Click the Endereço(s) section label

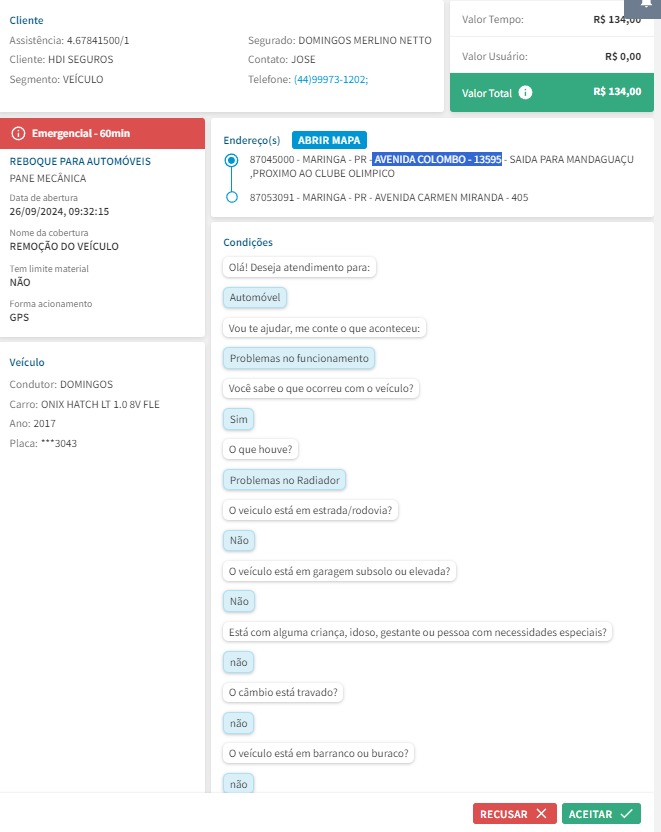(x=251, y=141)
